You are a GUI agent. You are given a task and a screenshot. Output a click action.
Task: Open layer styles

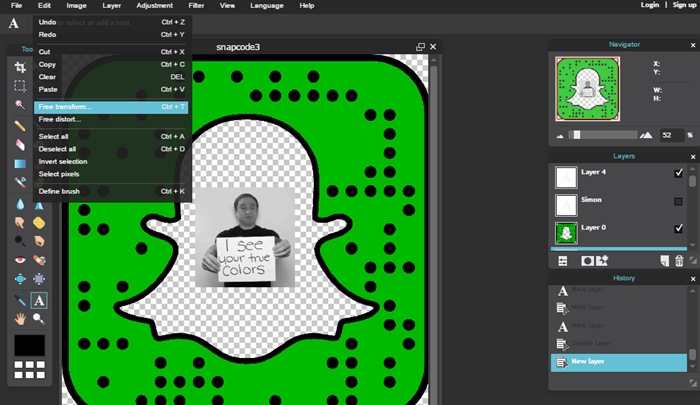602,261
